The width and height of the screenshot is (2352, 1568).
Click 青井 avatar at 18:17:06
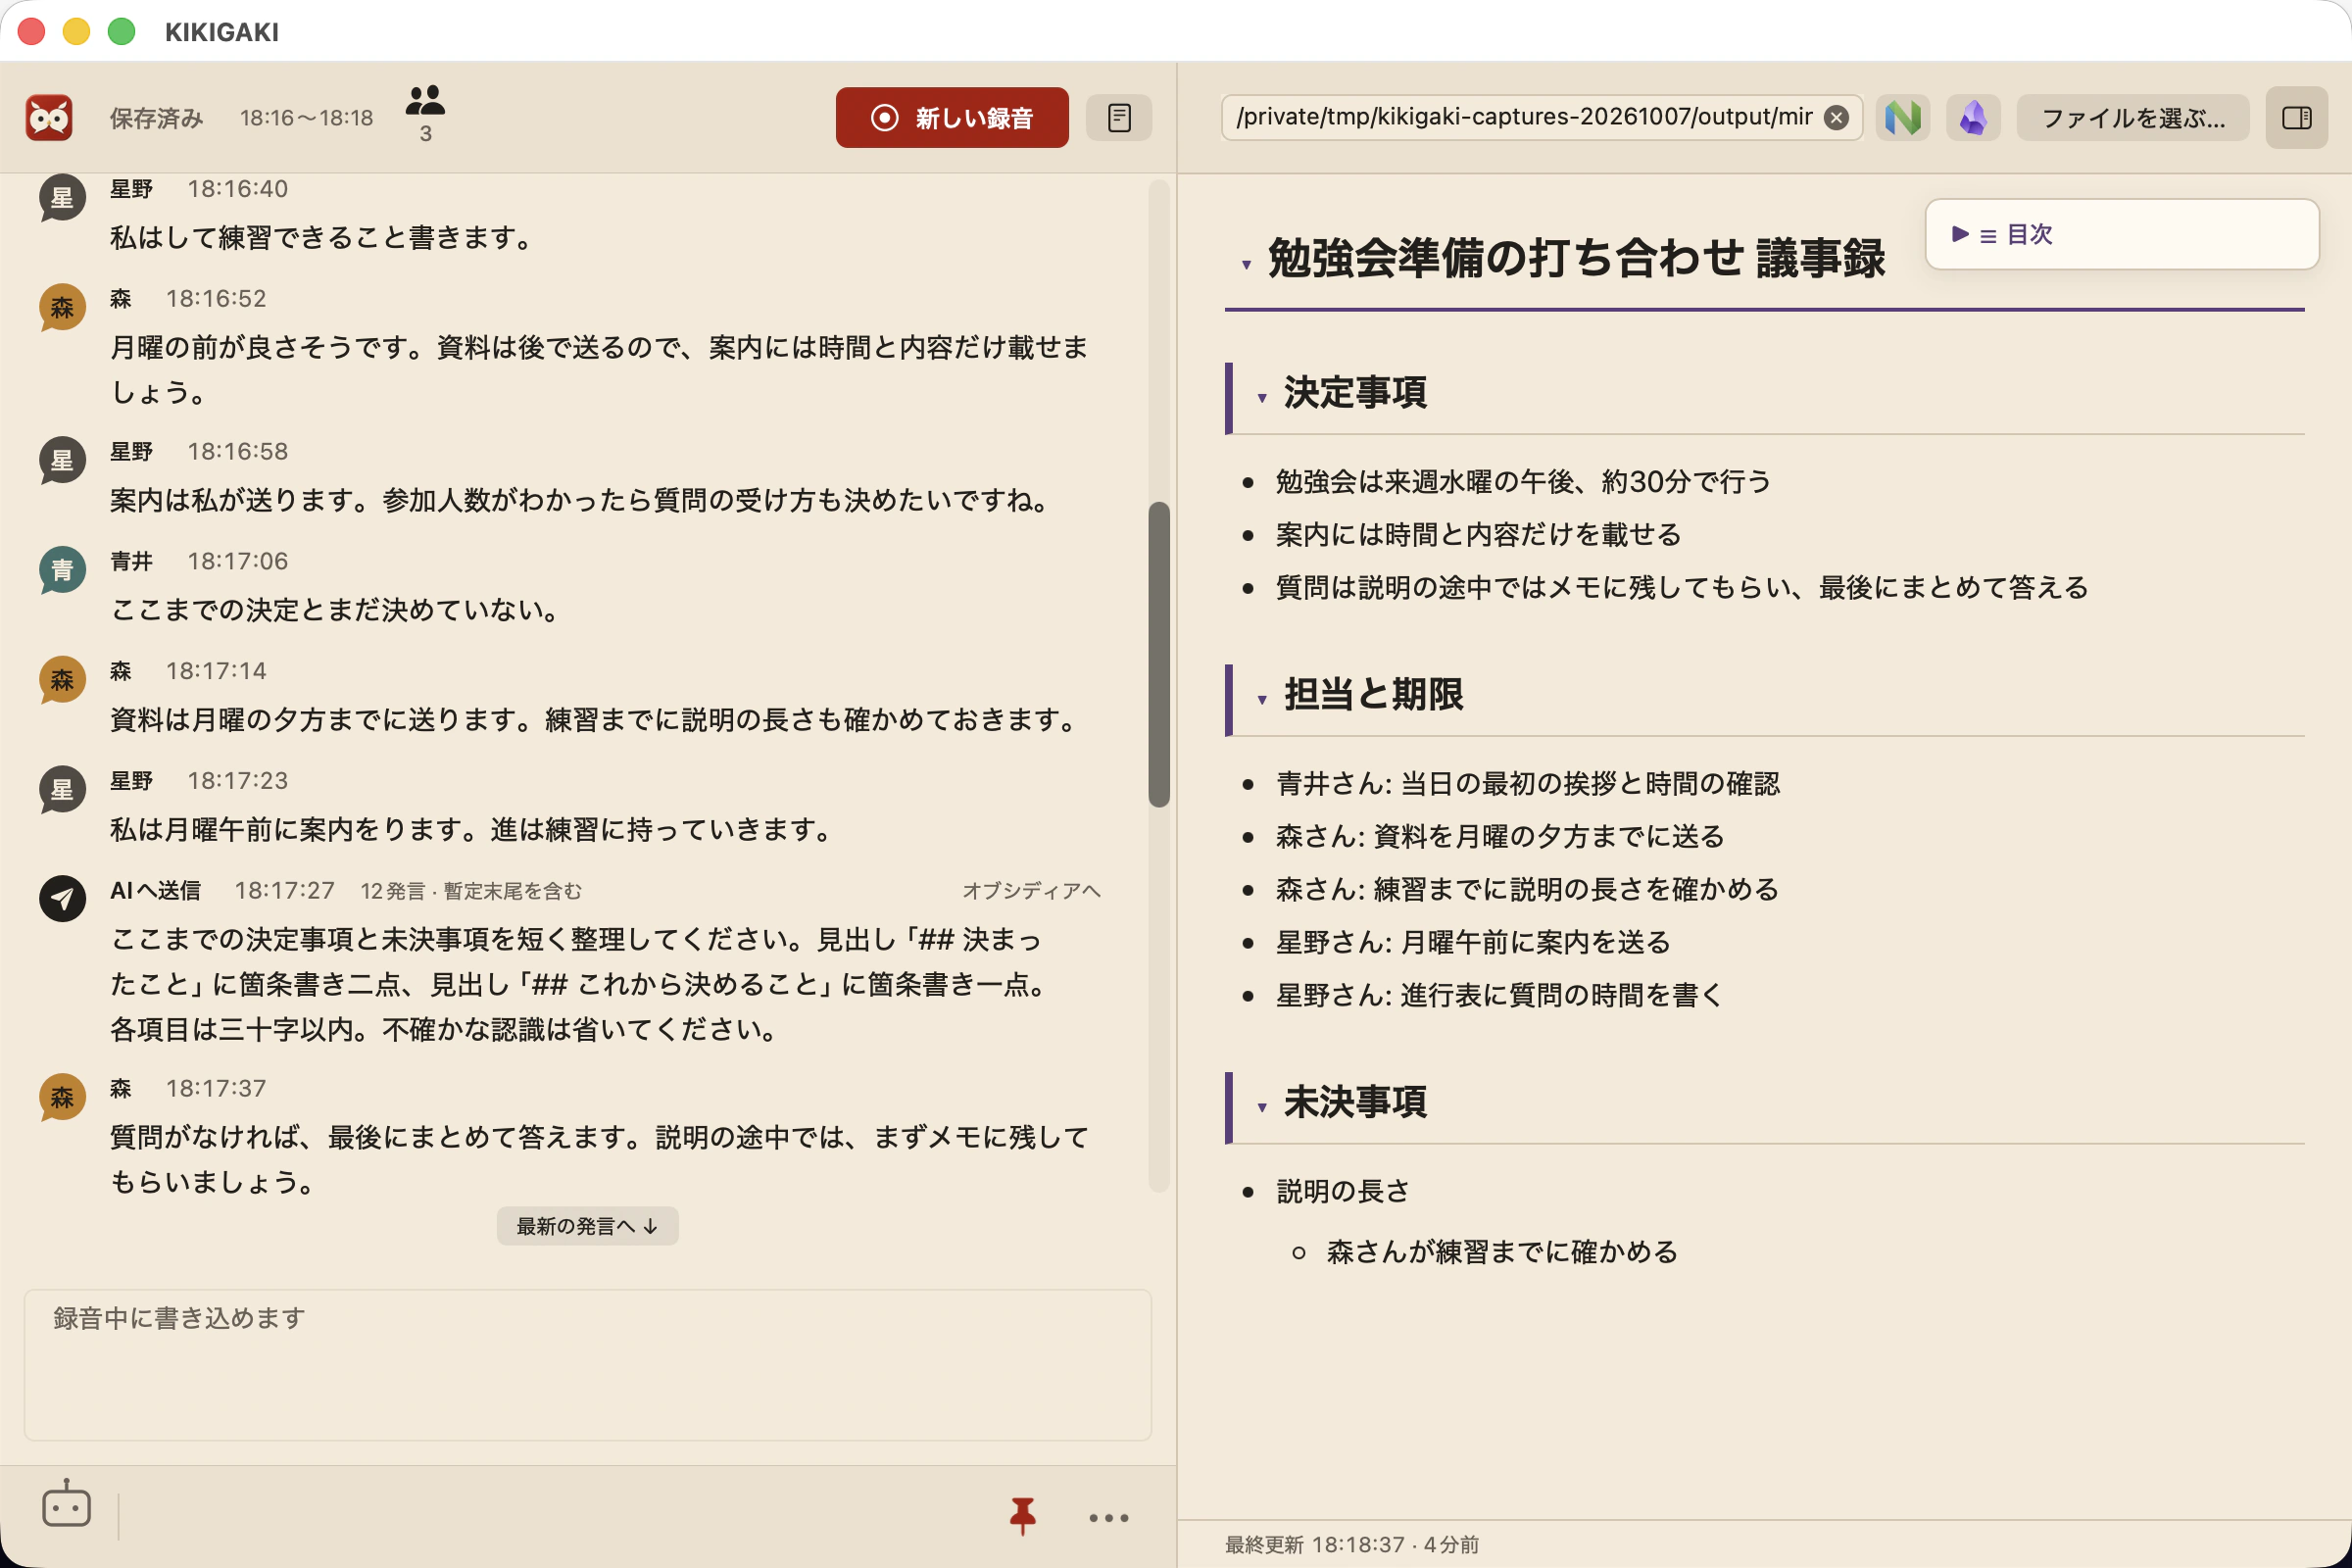tap(62, 570)
